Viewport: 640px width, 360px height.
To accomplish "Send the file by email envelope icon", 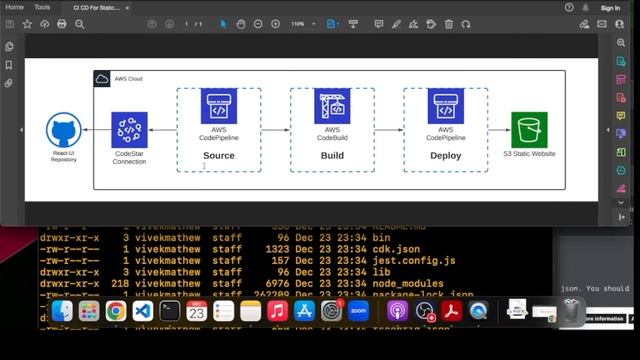I will click(602, 24).
